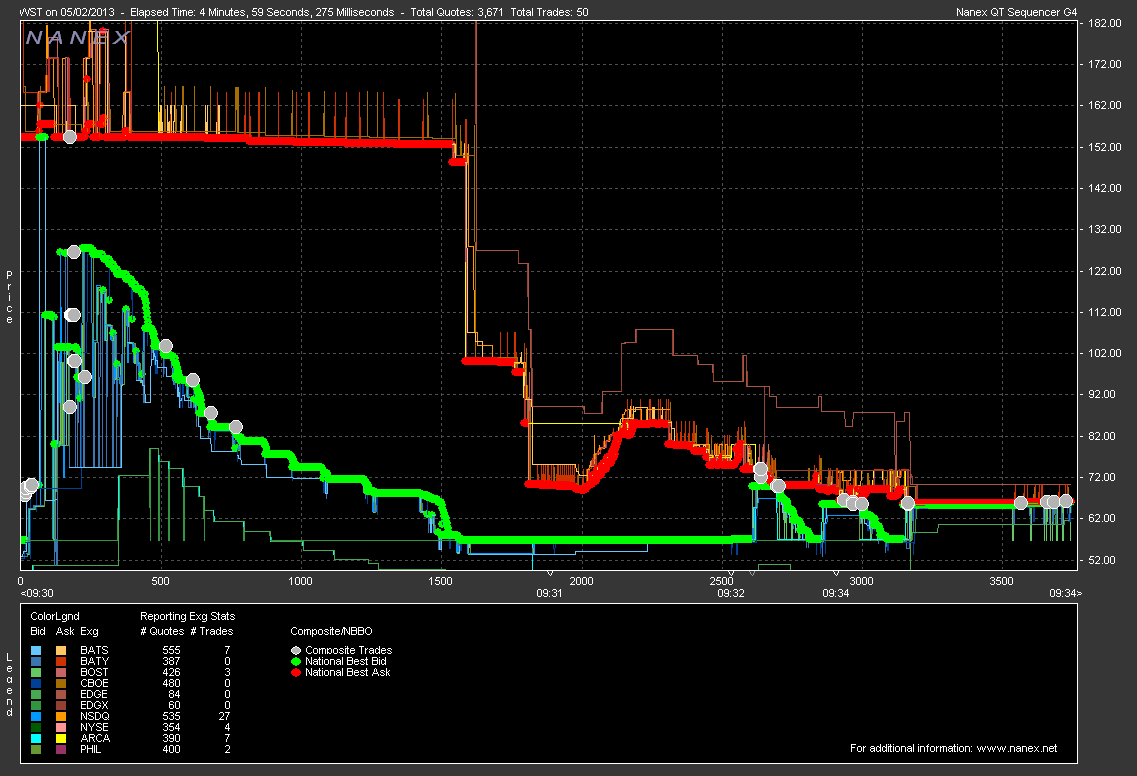This screenshot has height=776, width=1137.
Task: Click the '<09:30' start time label
Action: pyautogui.click(x=37, y=593)
